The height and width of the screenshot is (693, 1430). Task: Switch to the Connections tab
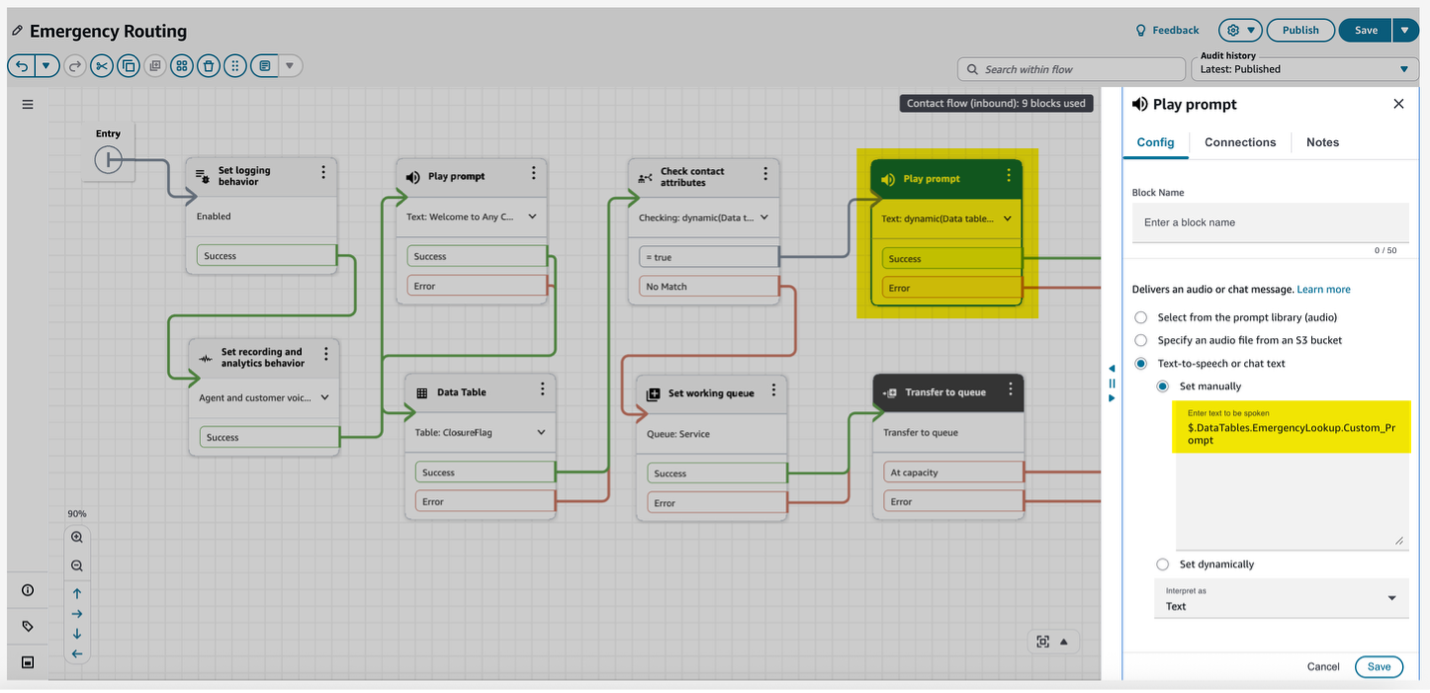pos(1240,142)
